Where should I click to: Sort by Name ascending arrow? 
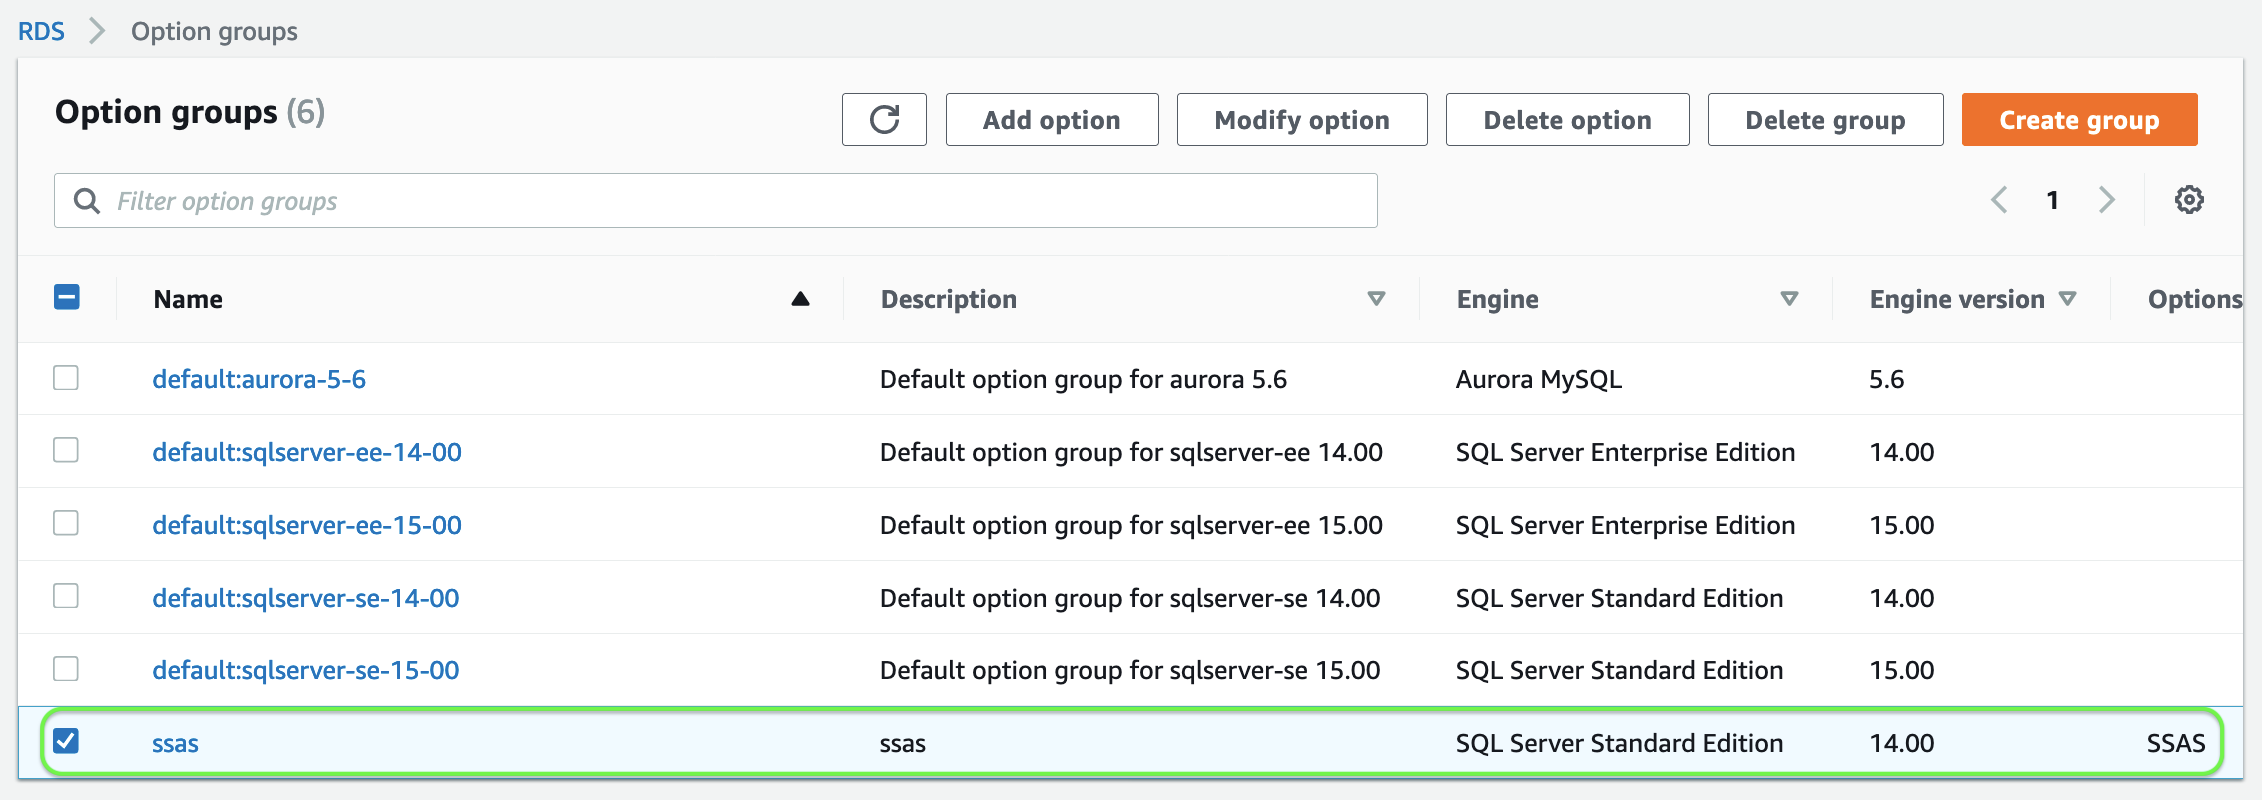point(800,299)
